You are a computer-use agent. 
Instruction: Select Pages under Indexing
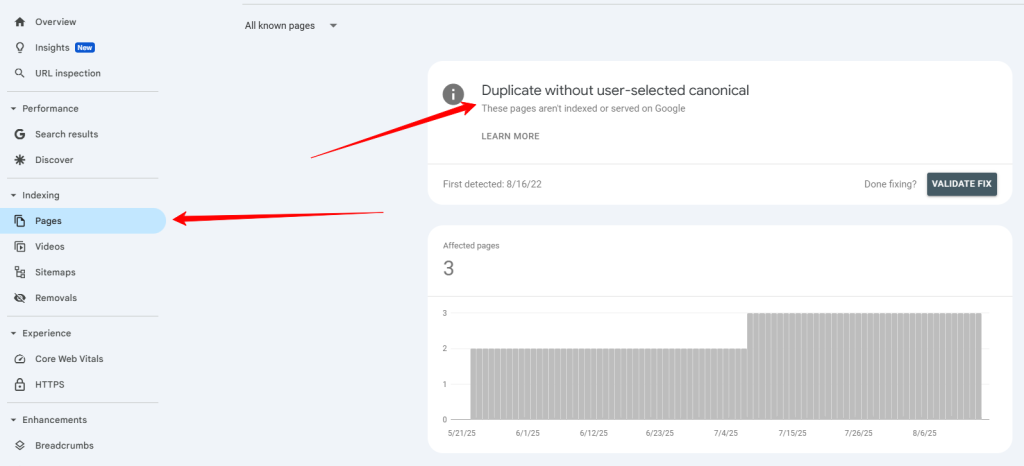(83, 221)
